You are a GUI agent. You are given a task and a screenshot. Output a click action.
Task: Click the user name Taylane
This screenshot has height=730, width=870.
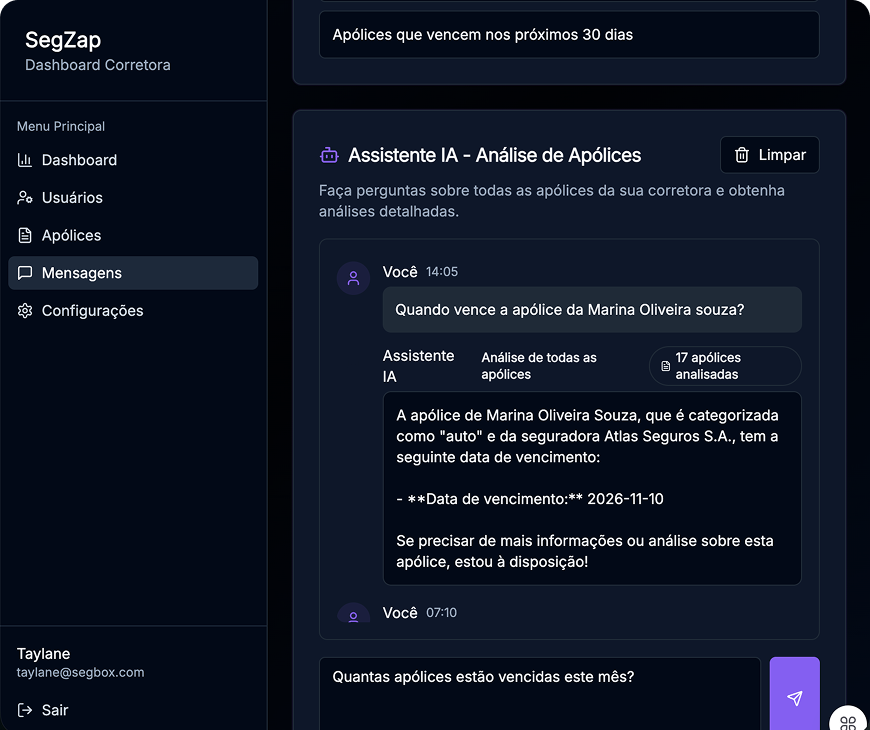(43, 653)
